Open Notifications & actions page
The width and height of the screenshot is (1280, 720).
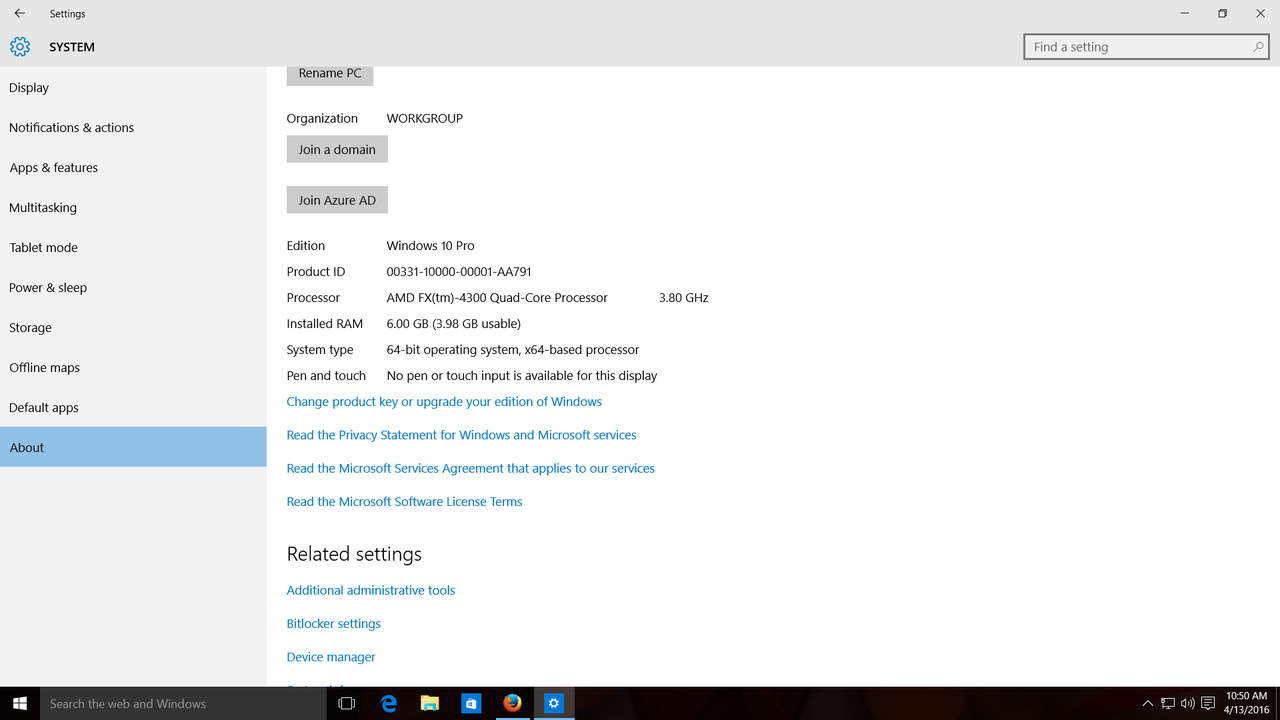tap(133, 127)
